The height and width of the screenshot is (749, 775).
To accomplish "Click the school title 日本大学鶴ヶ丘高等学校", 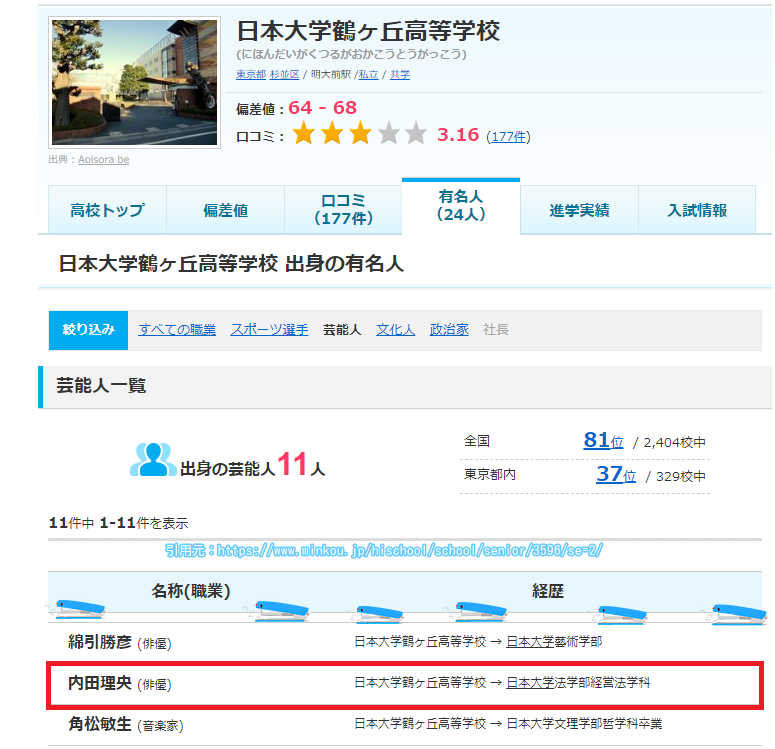I will click(368, 31).
